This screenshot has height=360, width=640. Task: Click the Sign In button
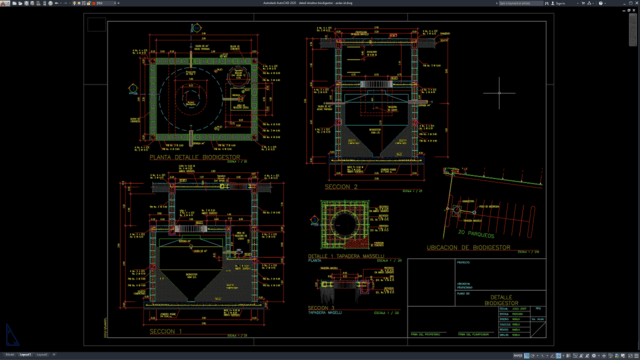pyautogui.click(x=558, y=3)
